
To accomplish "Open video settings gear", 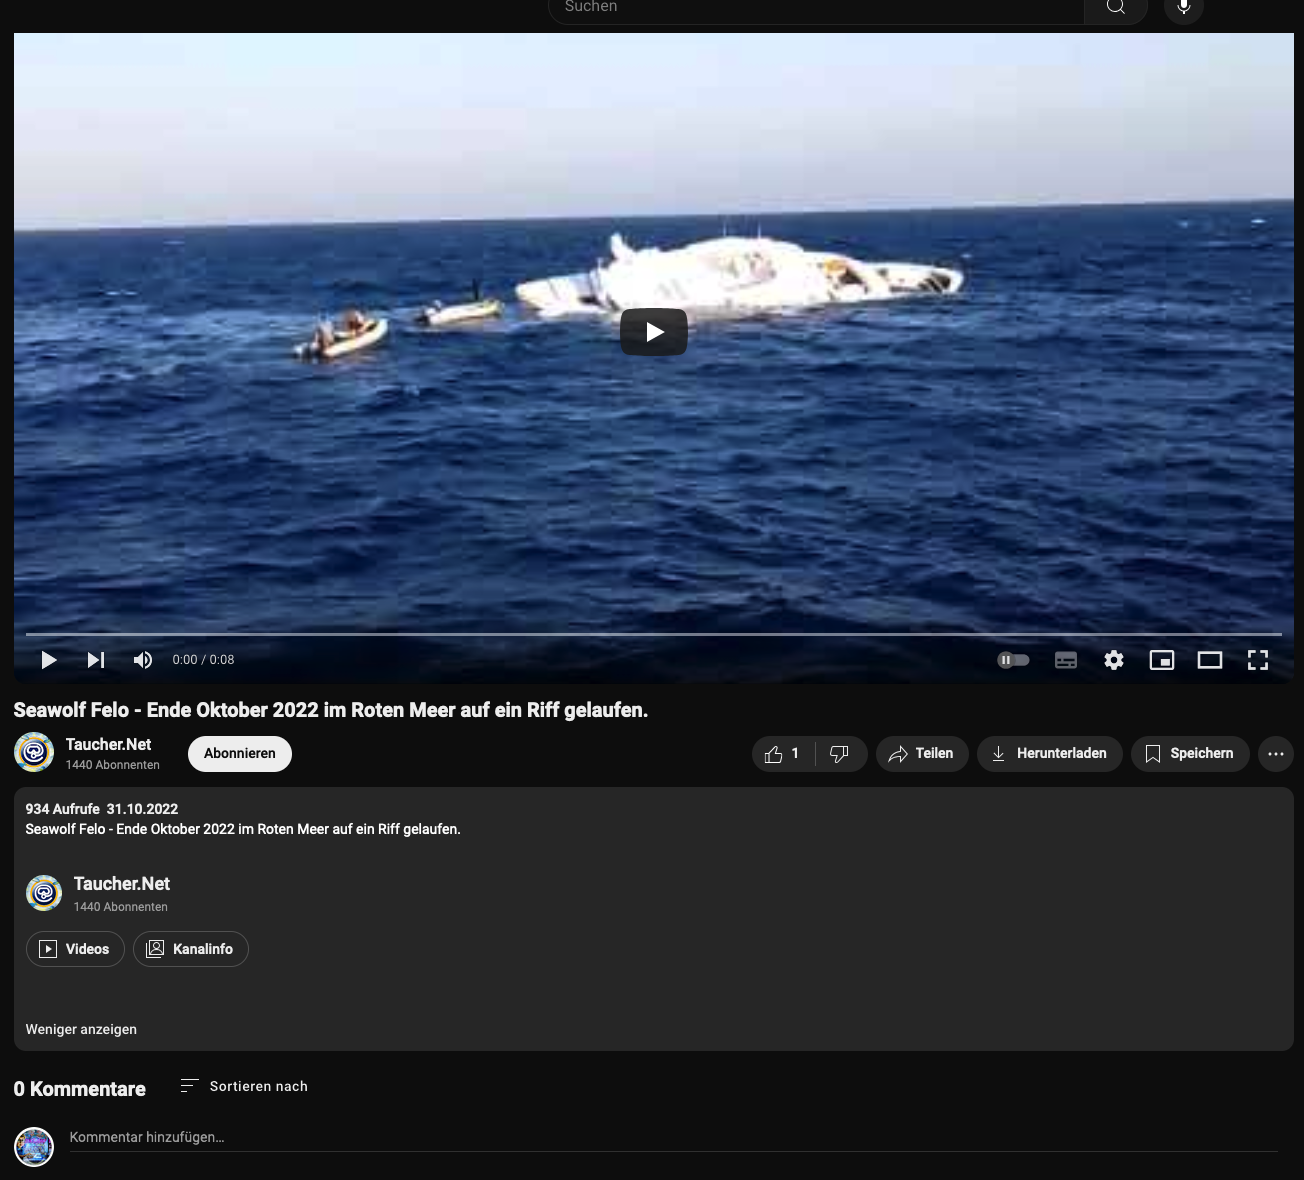I will [x=1114, y=660].
